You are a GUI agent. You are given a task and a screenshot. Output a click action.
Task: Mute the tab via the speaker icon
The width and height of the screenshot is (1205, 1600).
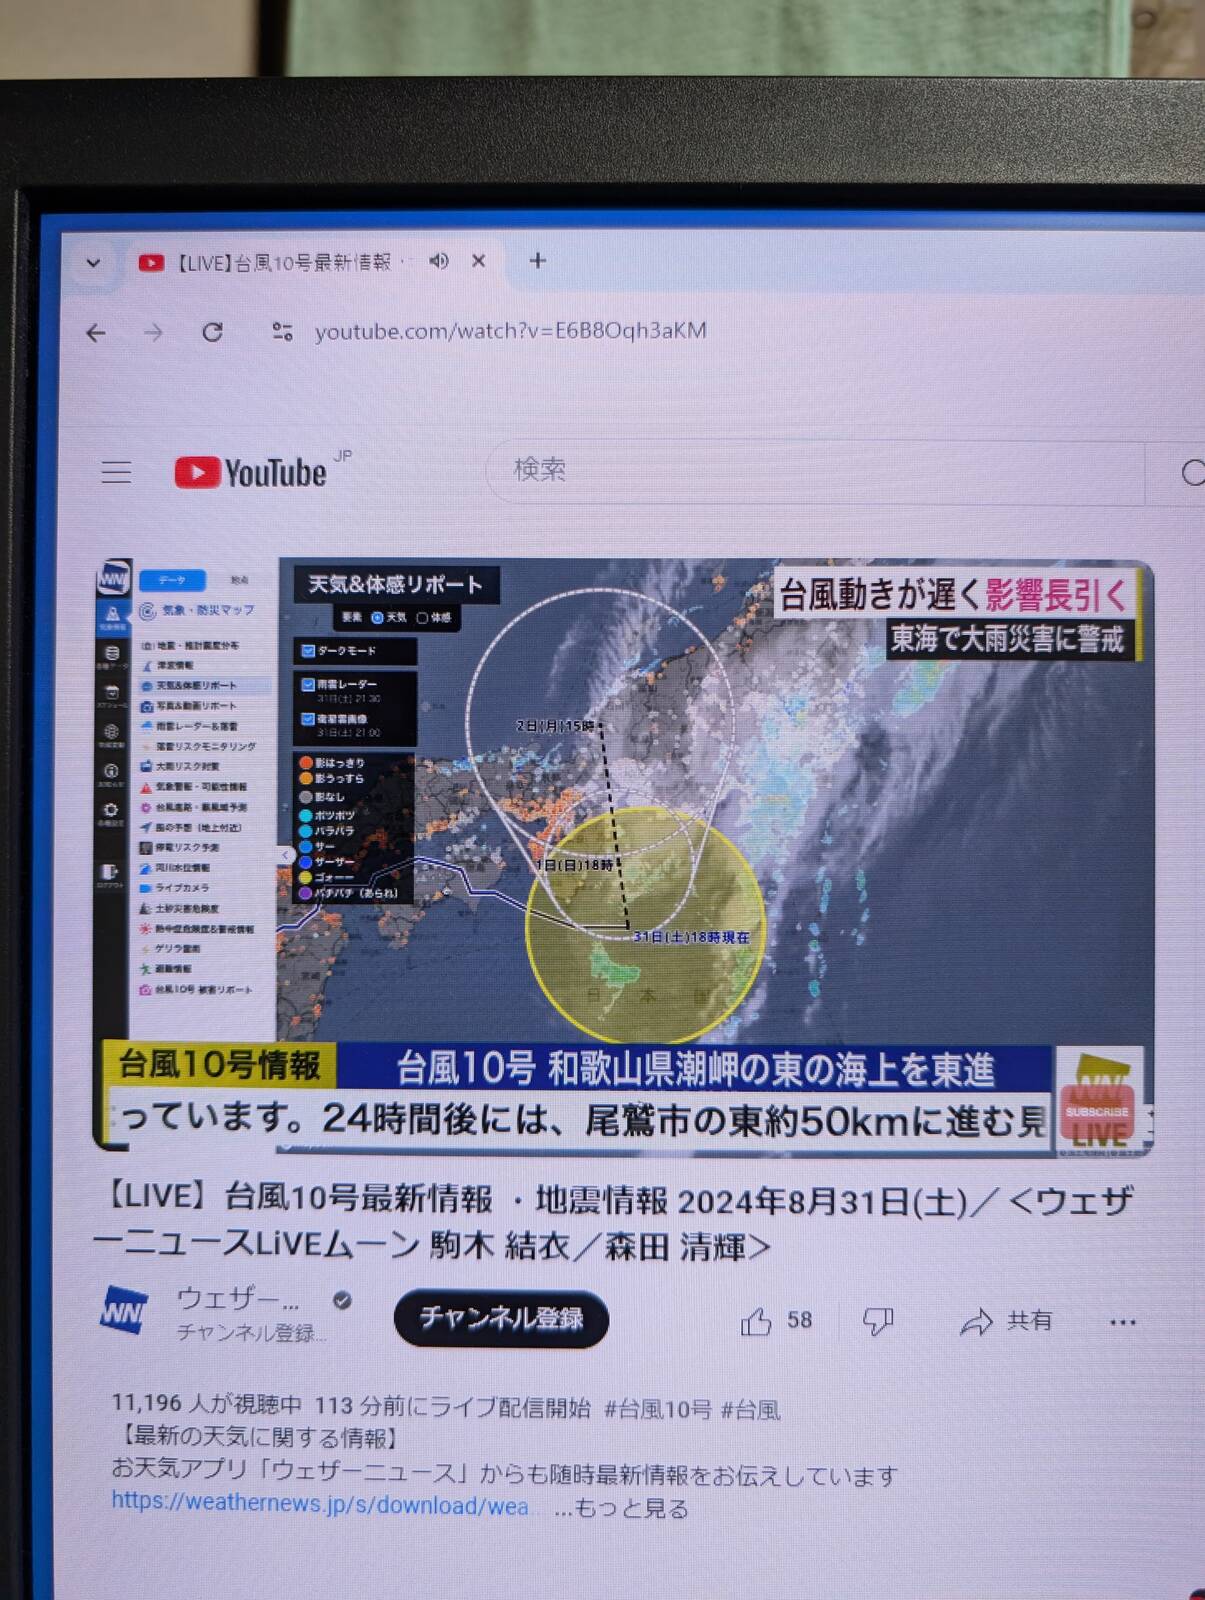point(439,261)
